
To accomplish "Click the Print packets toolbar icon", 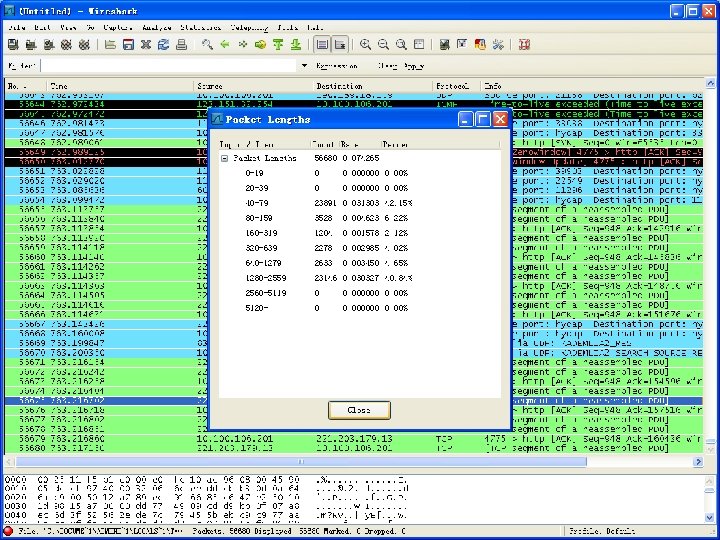I will 181,45.
